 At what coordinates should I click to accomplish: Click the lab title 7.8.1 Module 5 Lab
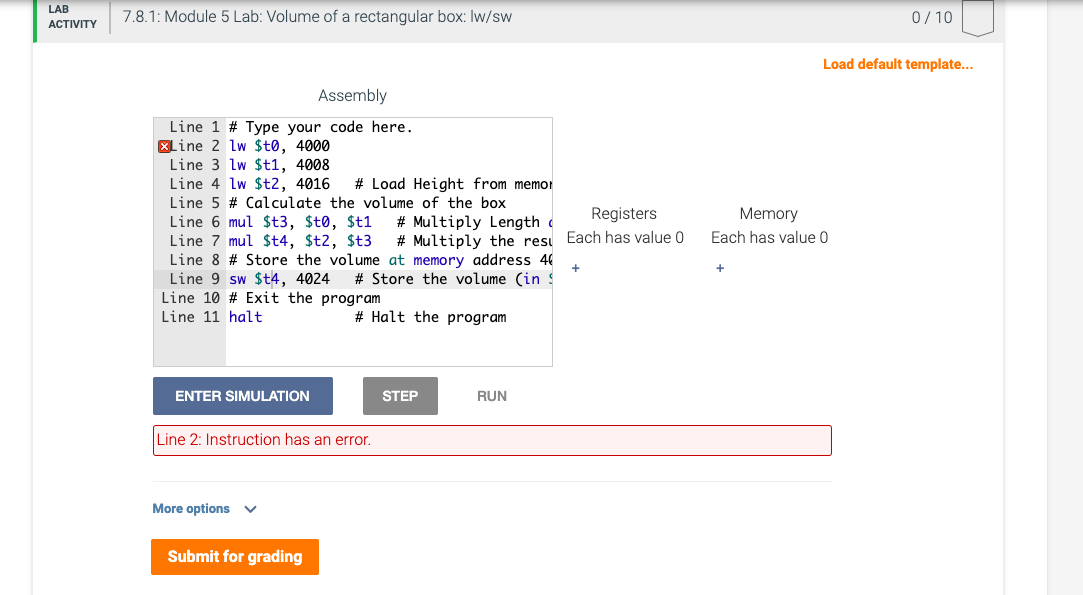(x=316, y=17)
